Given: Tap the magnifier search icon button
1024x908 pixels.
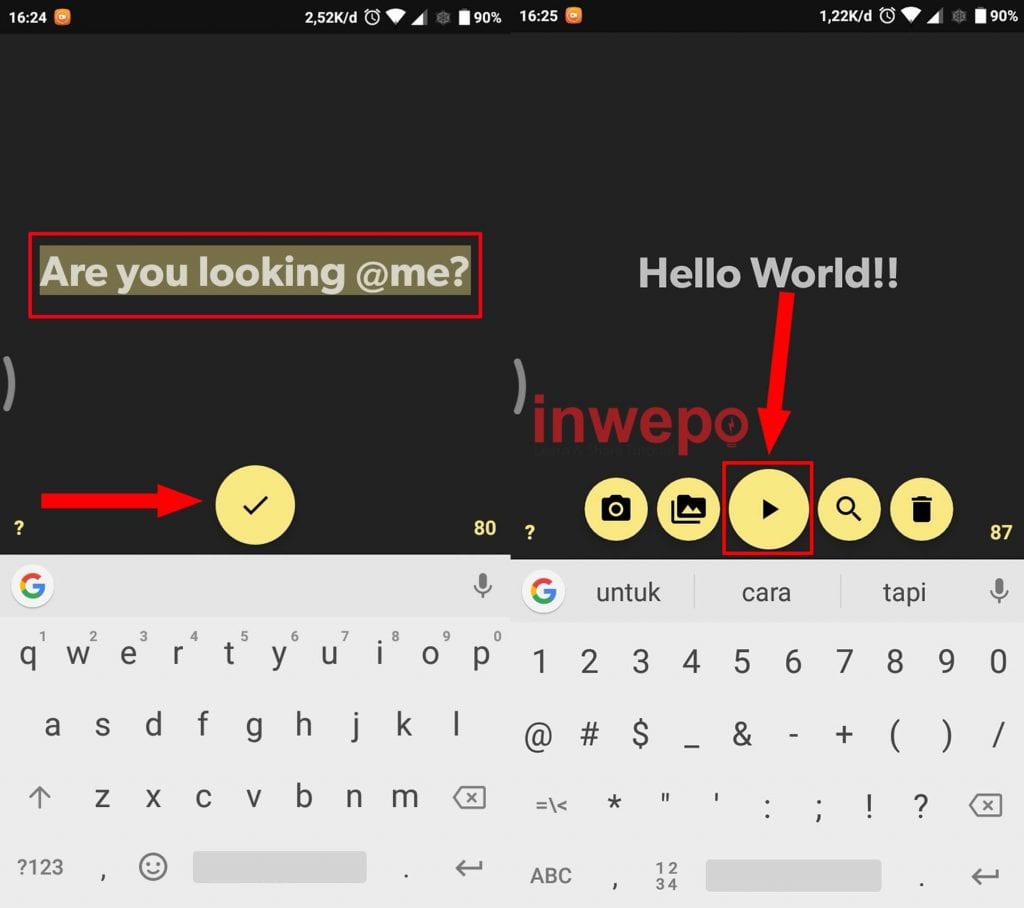Looking at the screenshot, I should pos(848,509).
